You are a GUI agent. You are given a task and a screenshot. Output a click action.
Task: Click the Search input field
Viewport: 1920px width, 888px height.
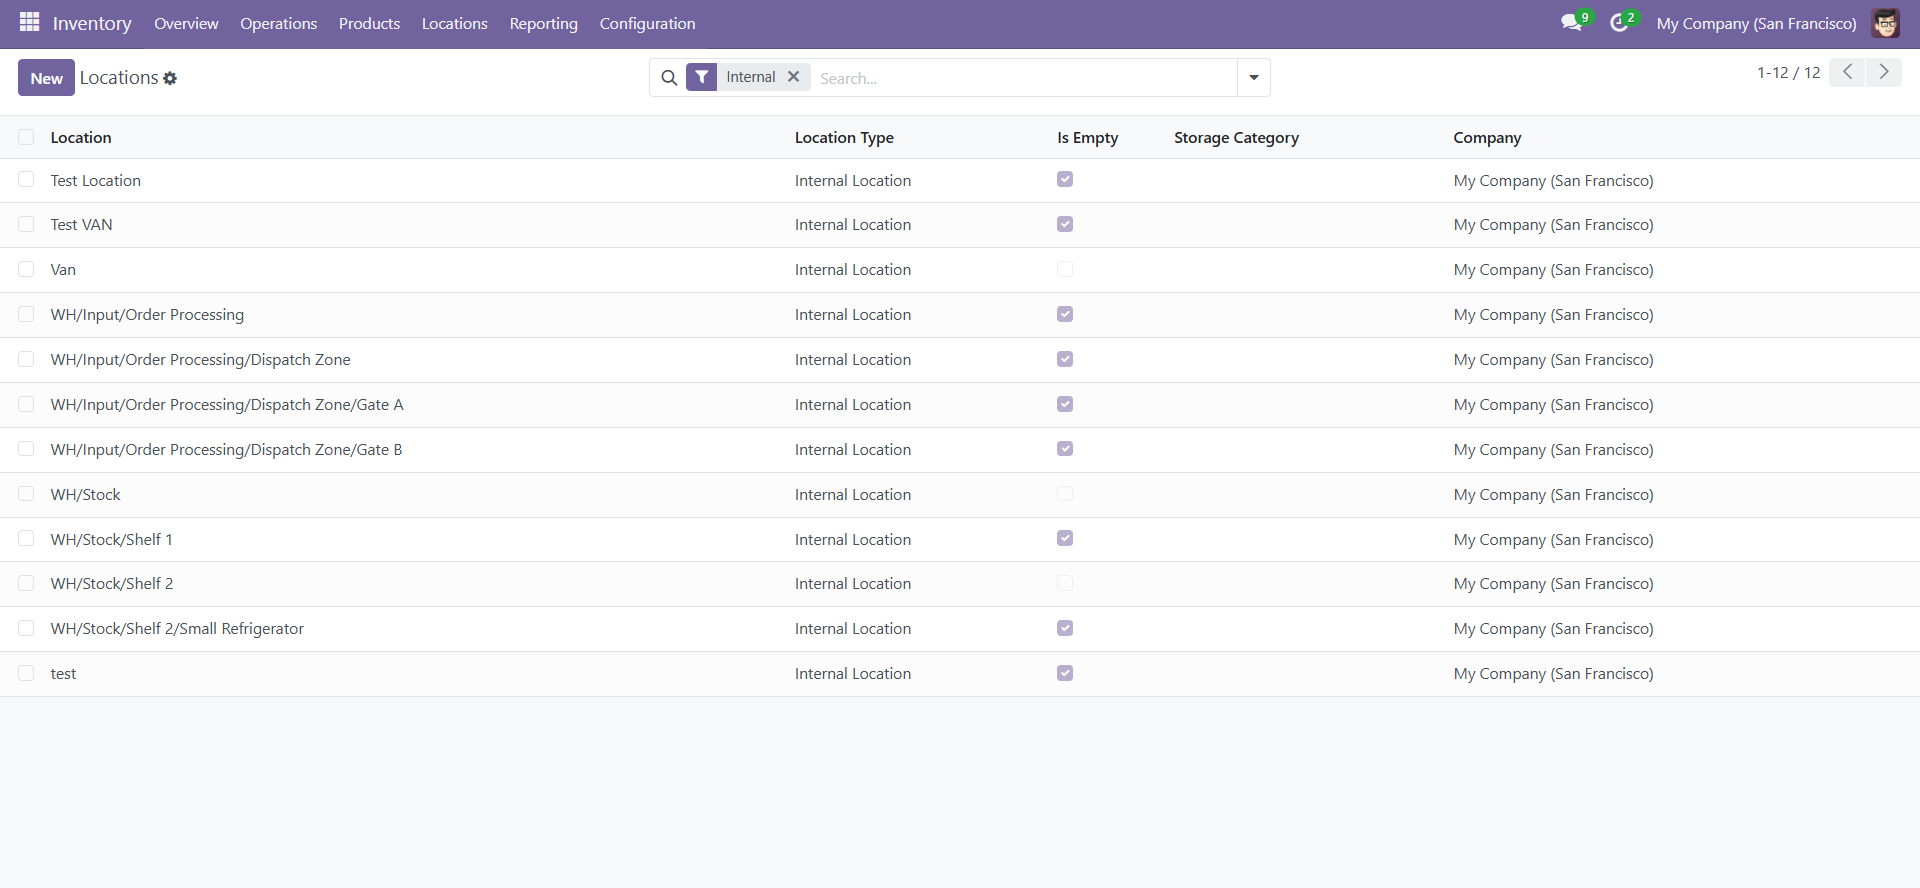(x=1020, y=78)
